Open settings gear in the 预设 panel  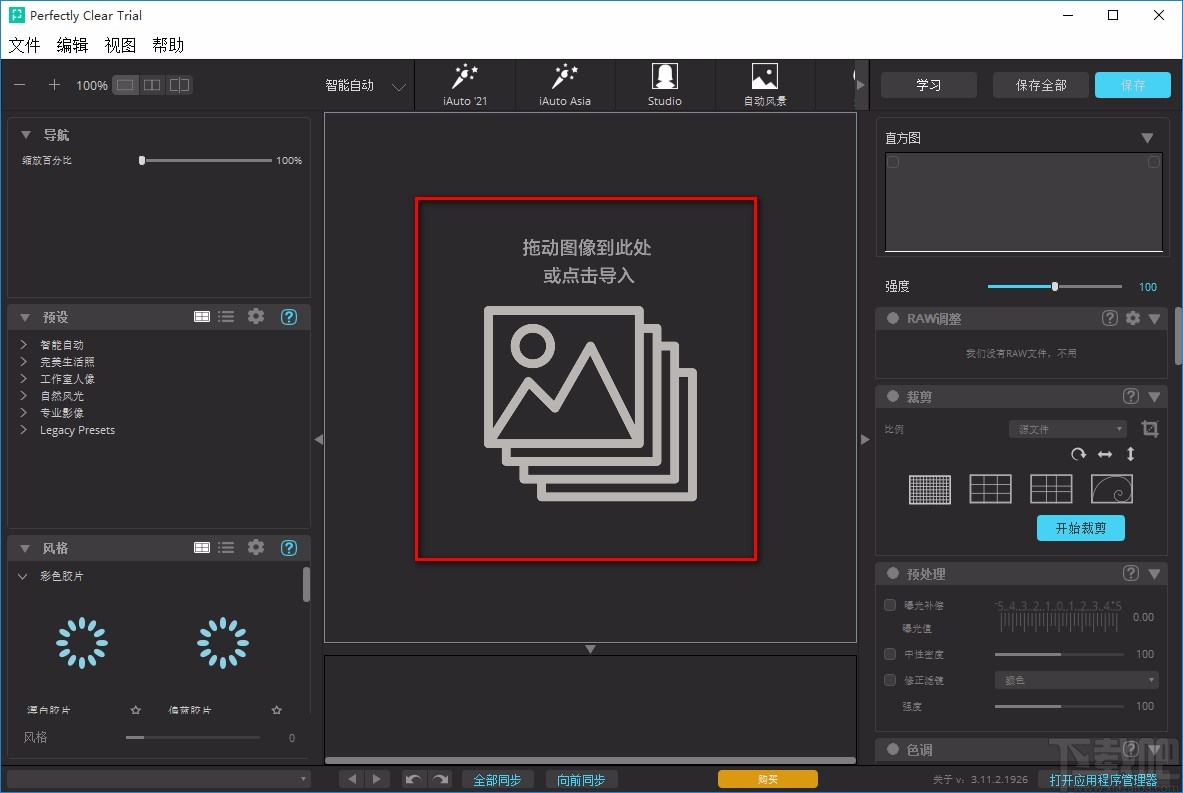256,317
